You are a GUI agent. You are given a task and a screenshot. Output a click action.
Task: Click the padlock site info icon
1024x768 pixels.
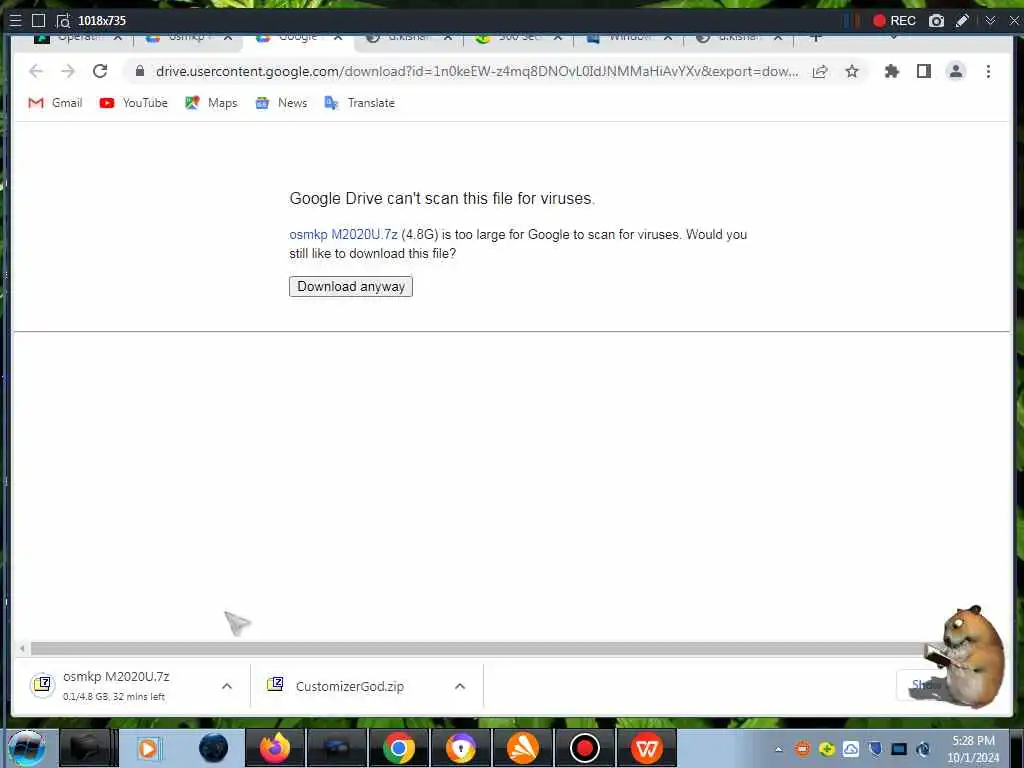pyautogui.click(x=140, y=71)
